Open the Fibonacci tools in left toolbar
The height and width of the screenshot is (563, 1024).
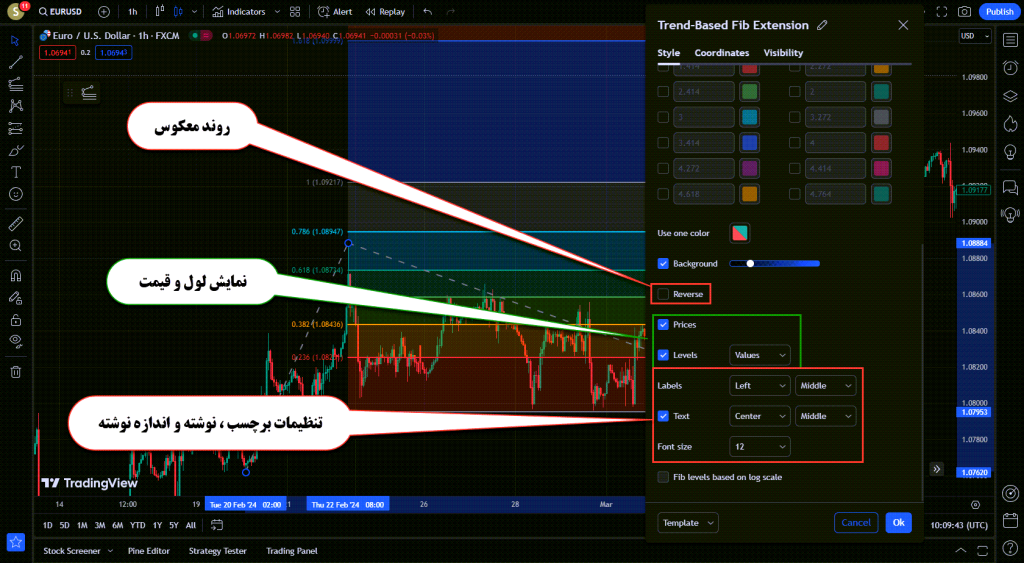(16, 84)
